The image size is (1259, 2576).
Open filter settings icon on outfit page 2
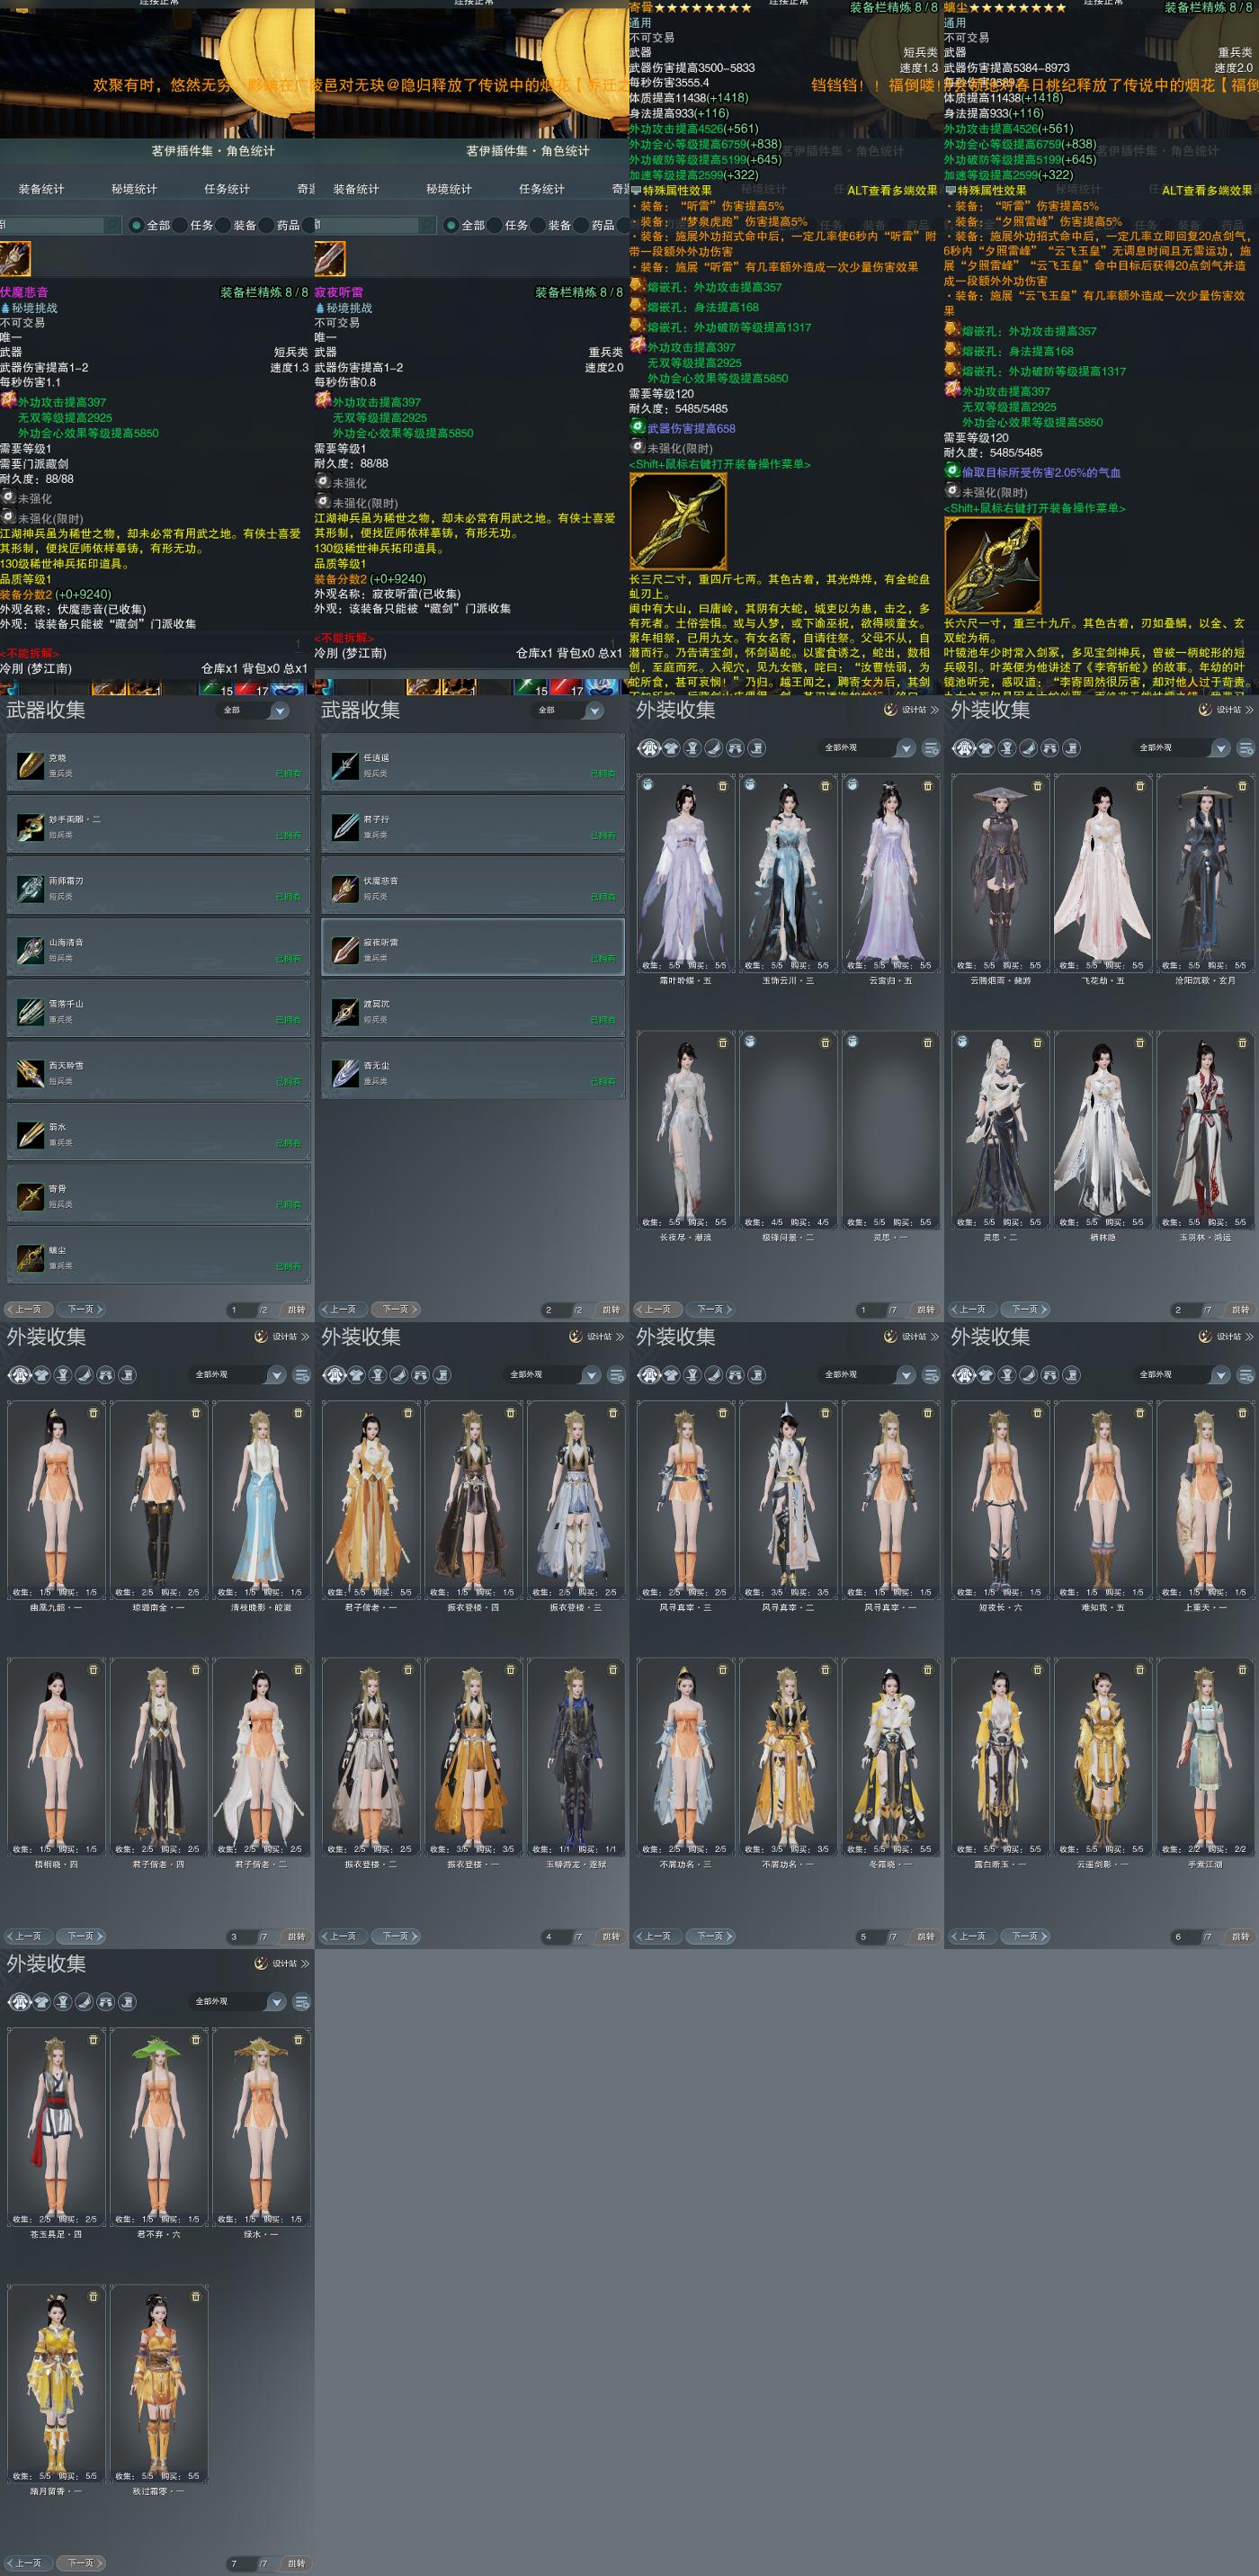pos(1246,748)
